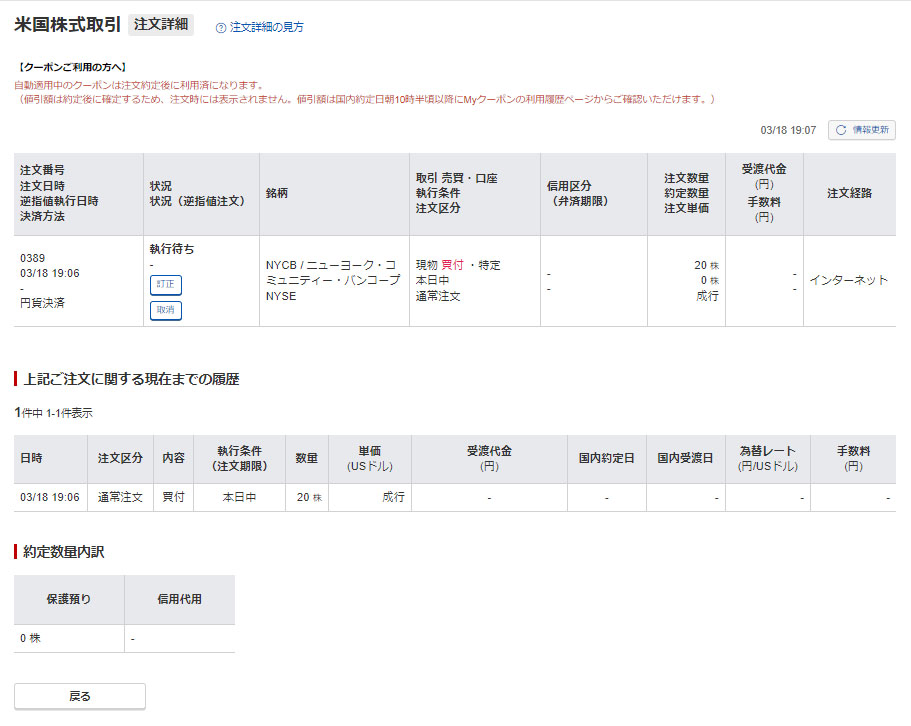Viewport: 911px width, 726px height.
Task: Click order number 0389
Action: [x=32, y=257]
